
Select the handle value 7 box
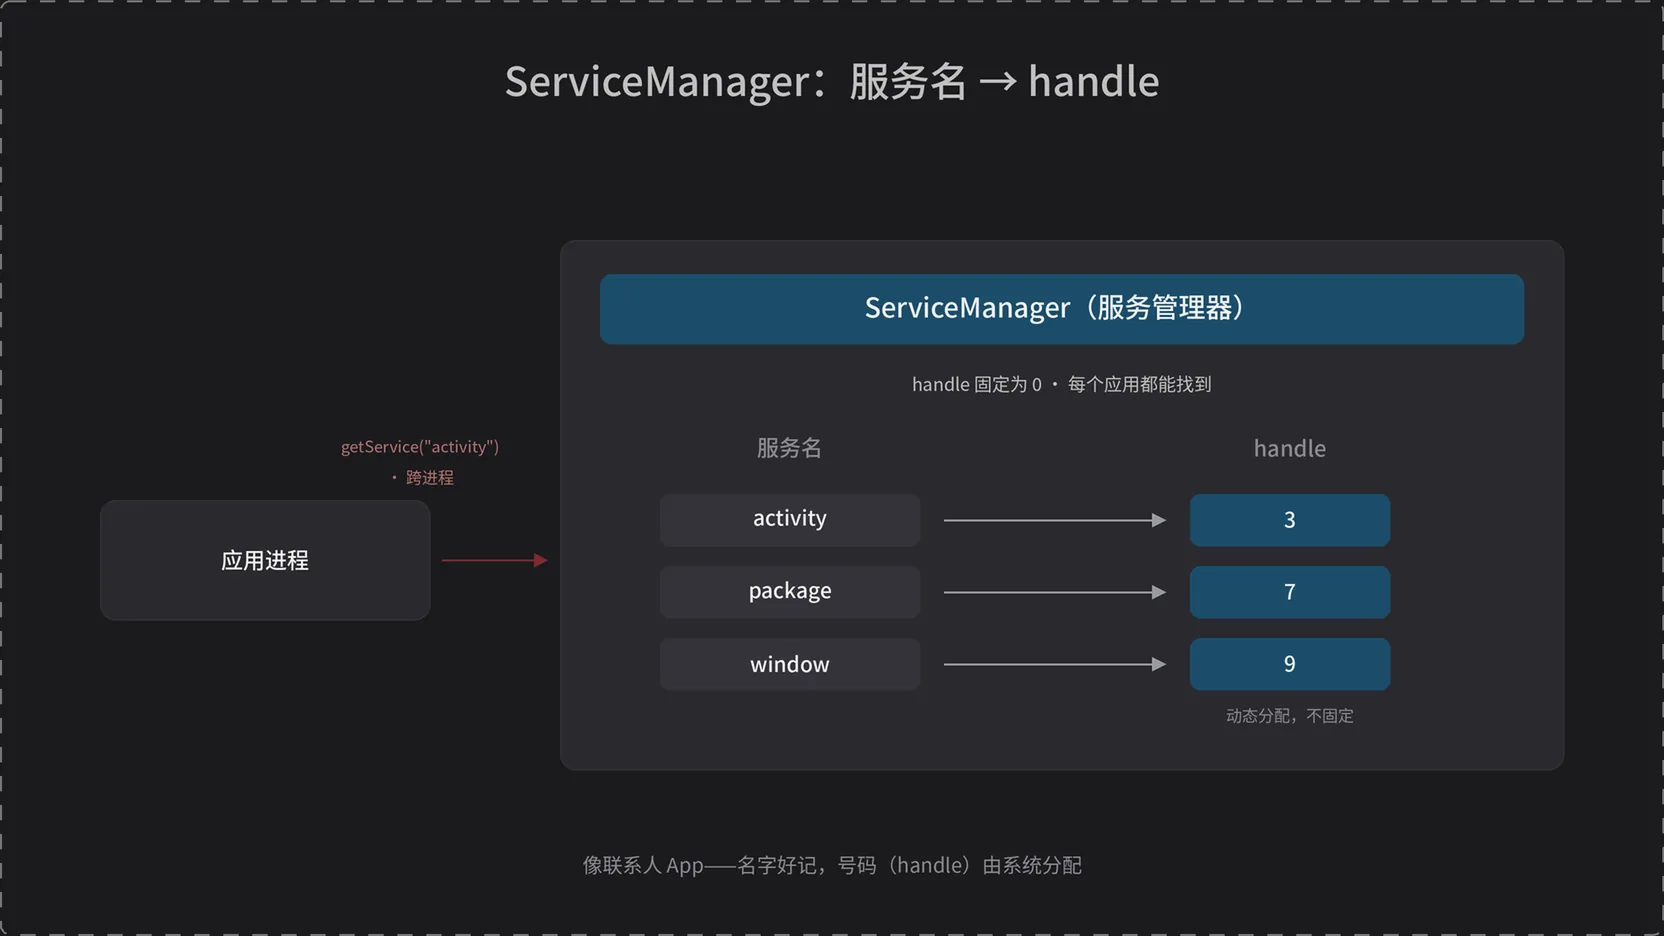1290,592
